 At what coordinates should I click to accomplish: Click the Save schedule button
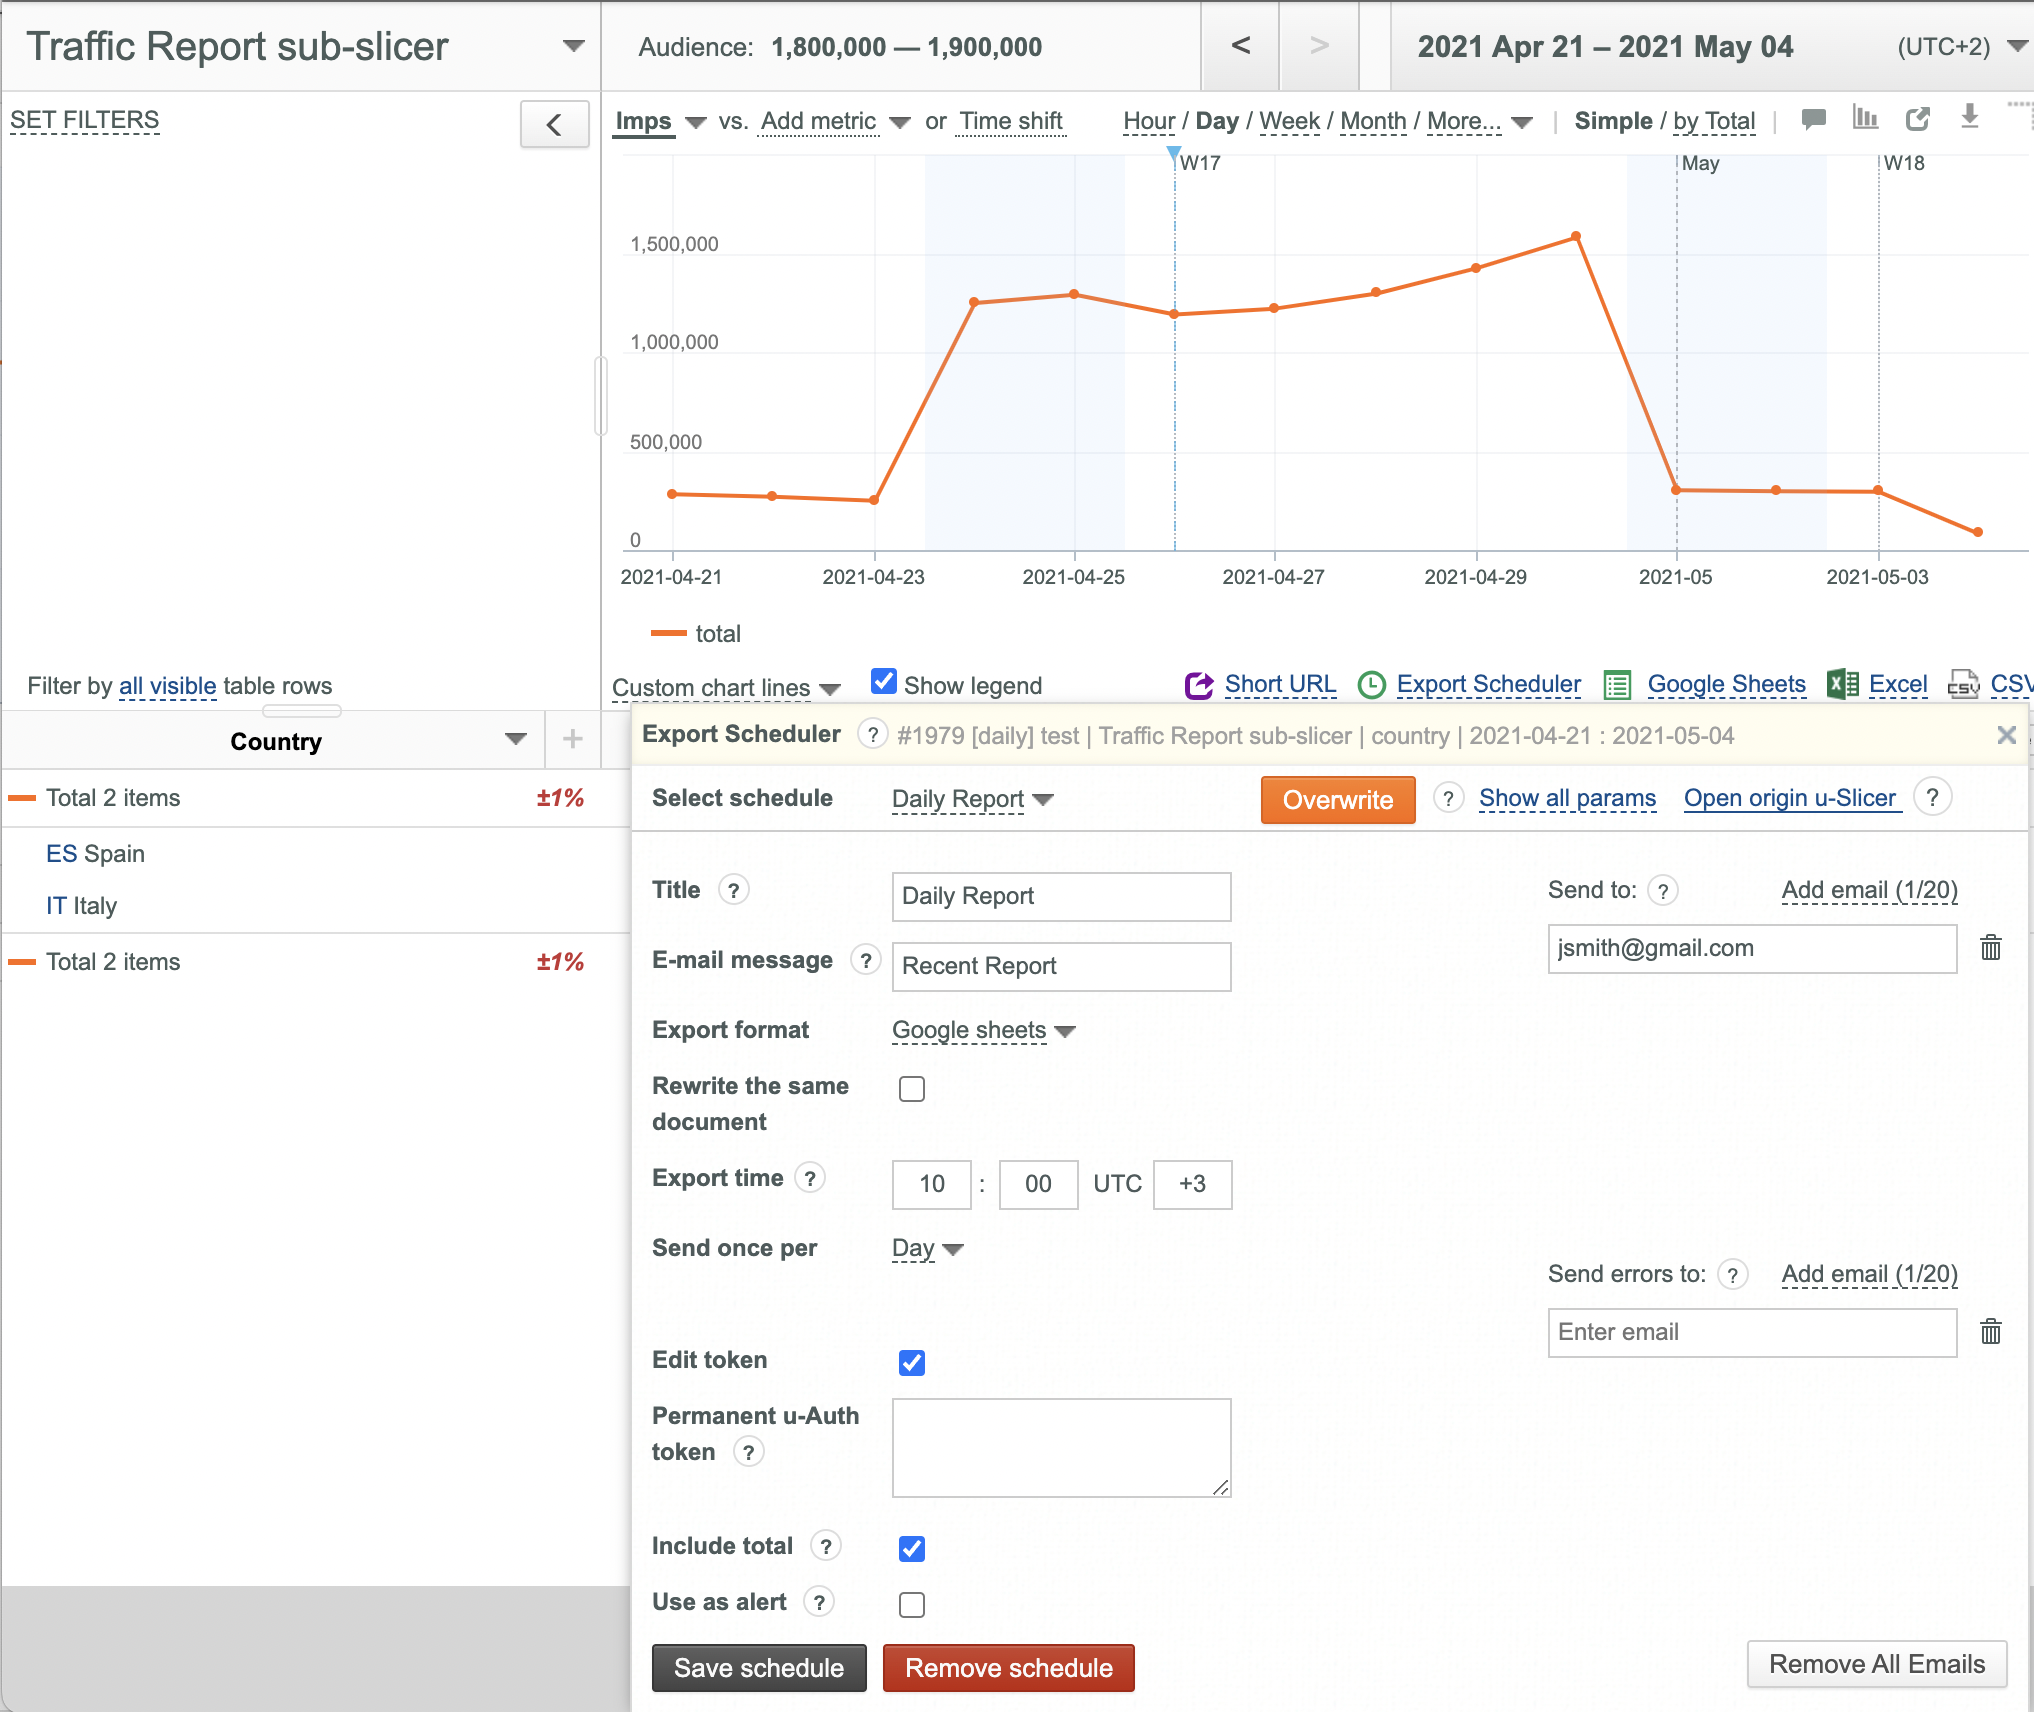pos(759,1667)
